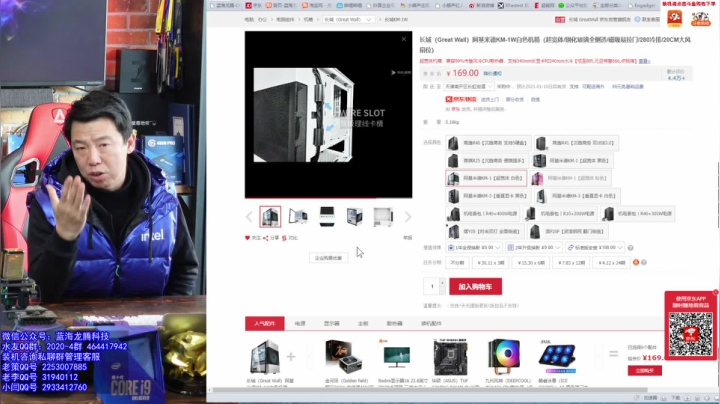This screenshot has height=404, width=720.
Task: Choose the ¥30.11 x 3 installment option
Action: [490, 263]
